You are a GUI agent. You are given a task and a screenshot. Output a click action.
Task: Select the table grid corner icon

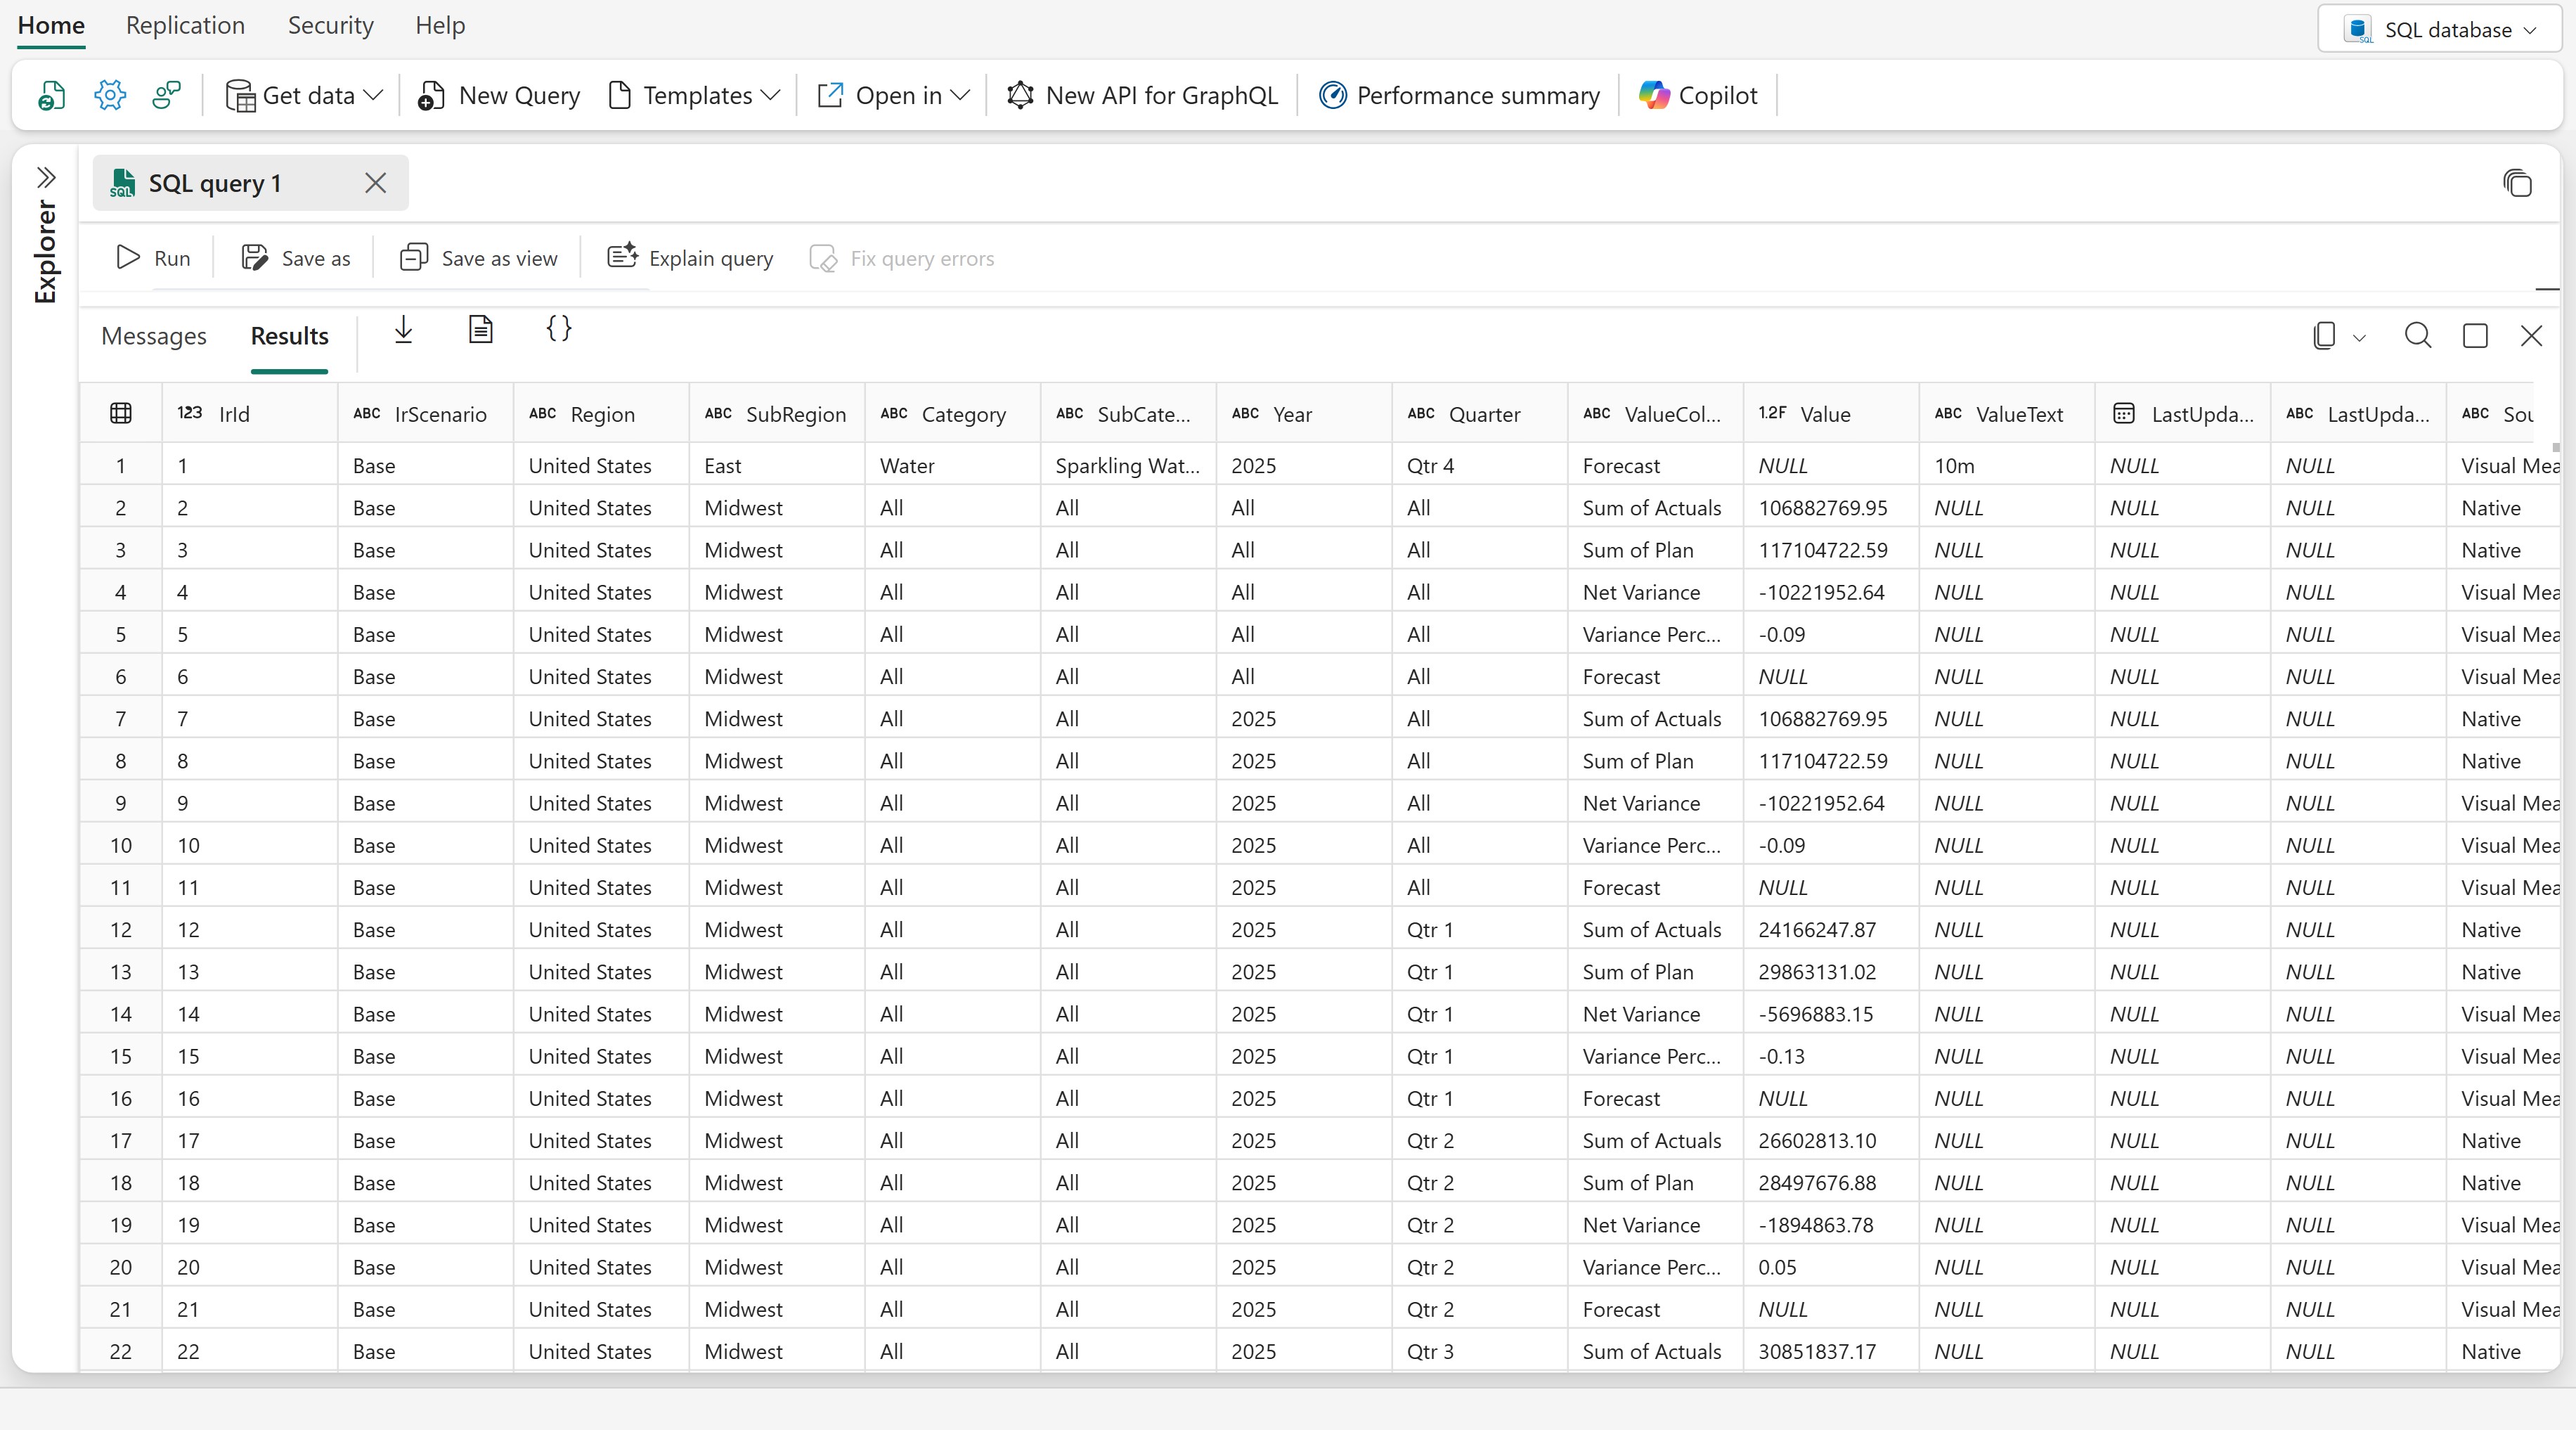pos(121,414)
